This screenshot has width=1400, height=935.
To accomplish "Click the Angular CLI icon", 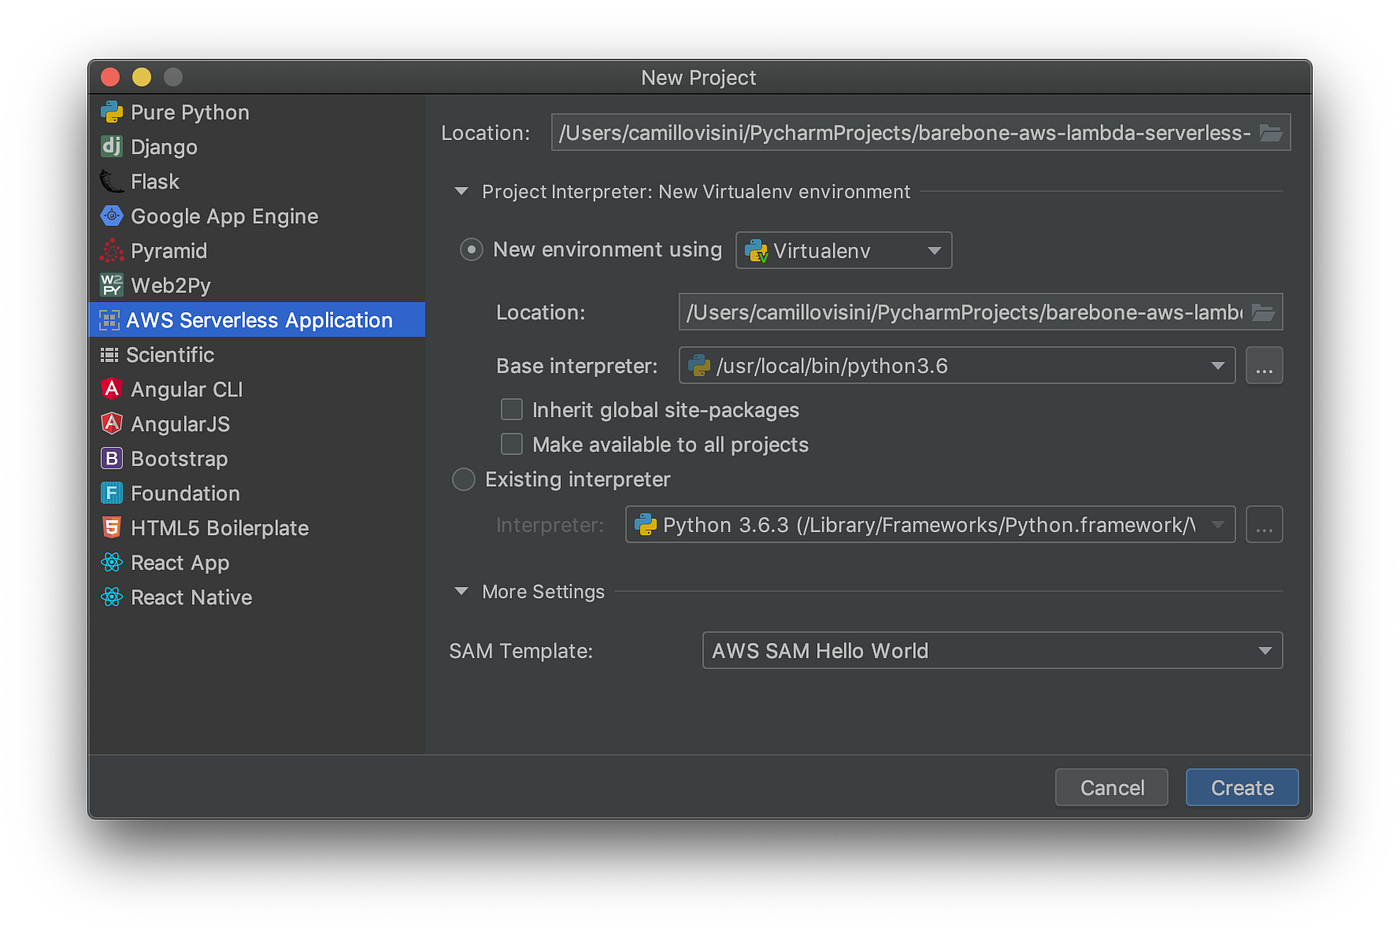I will [x=111, y=389].
